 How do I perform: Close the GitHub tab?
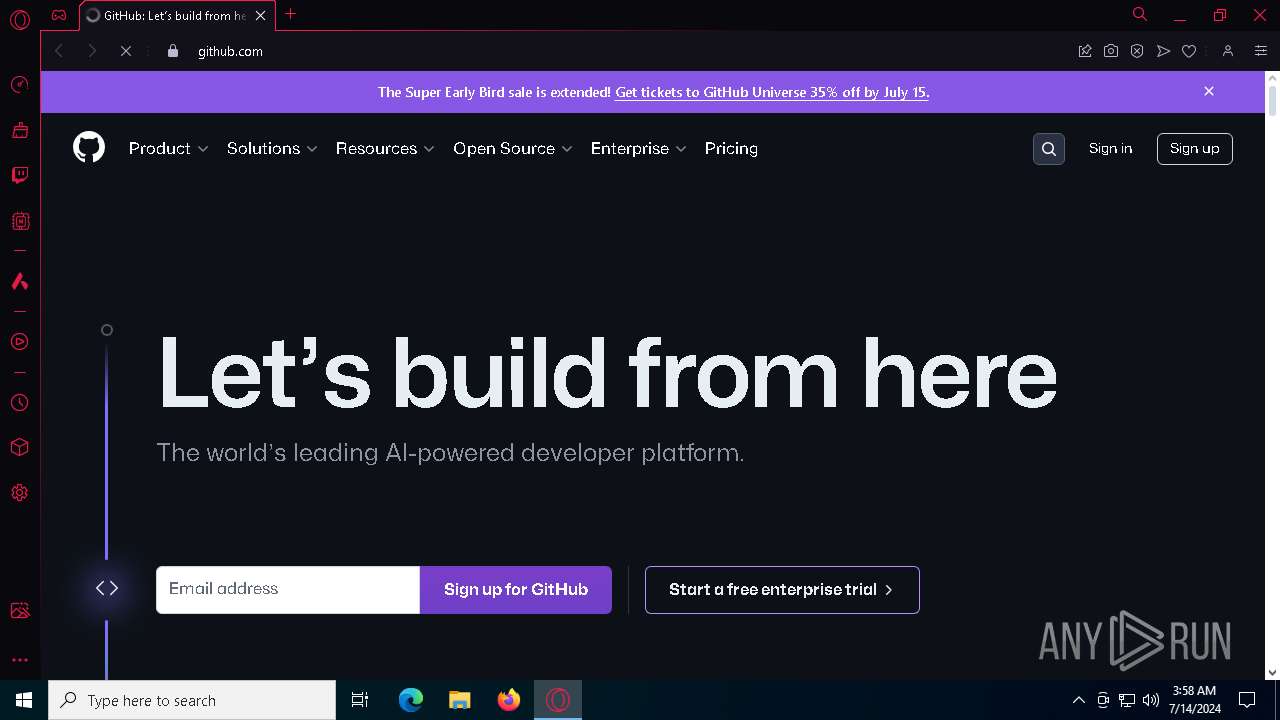(x=260, y=15)
